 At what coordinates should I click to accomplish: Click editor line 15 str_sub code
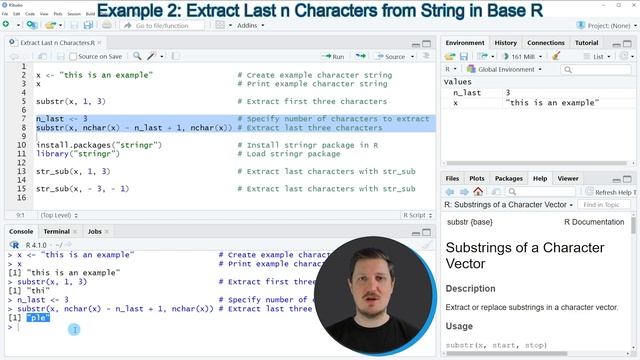coord(82,189)
